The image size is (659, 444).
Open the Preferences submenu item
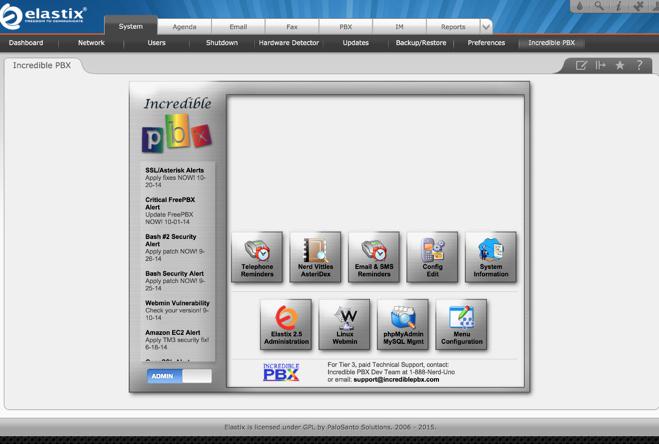486,43
